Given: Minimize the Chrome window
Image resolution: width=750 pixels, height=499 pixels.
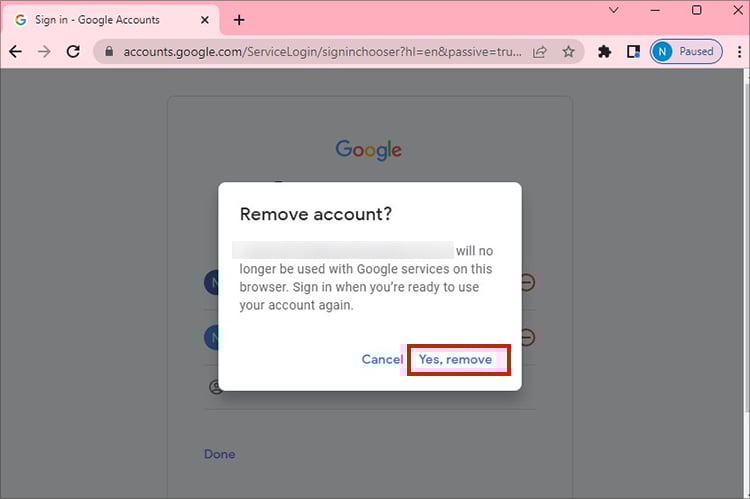Looking at the screenshot, I should (655, 10).
